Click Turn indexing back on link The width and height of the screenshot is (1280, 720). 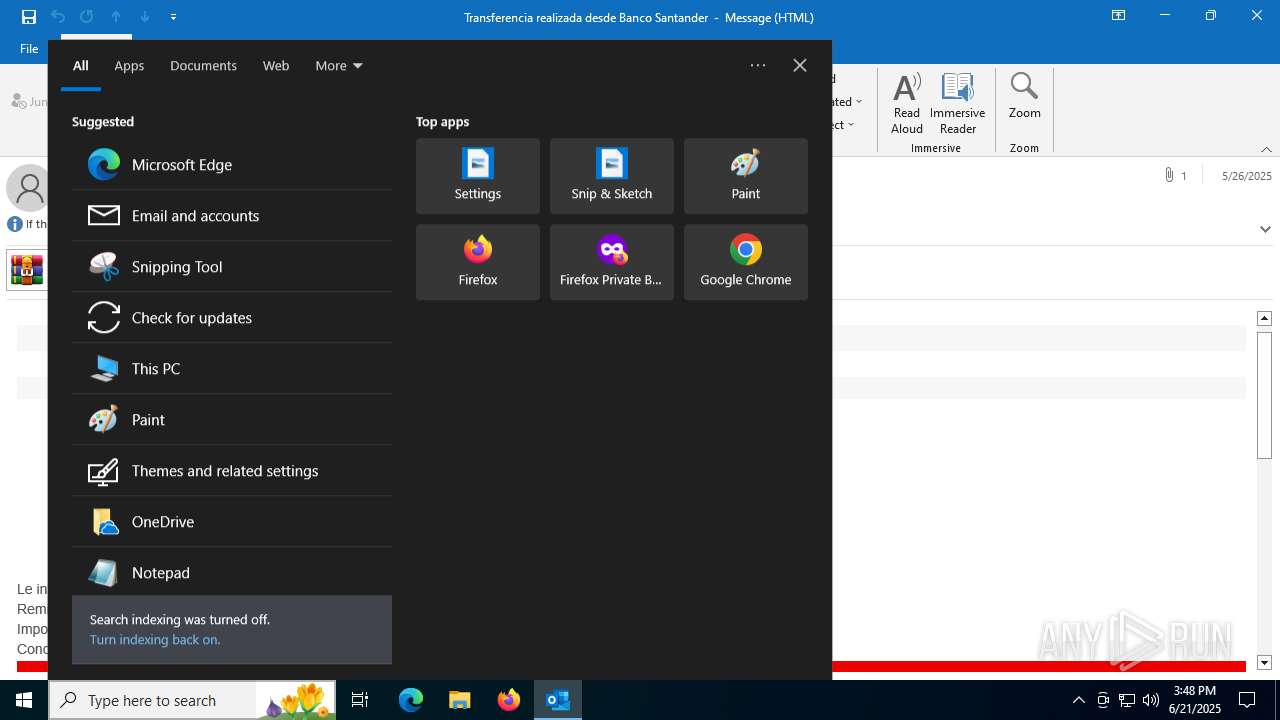click(155, 640)
